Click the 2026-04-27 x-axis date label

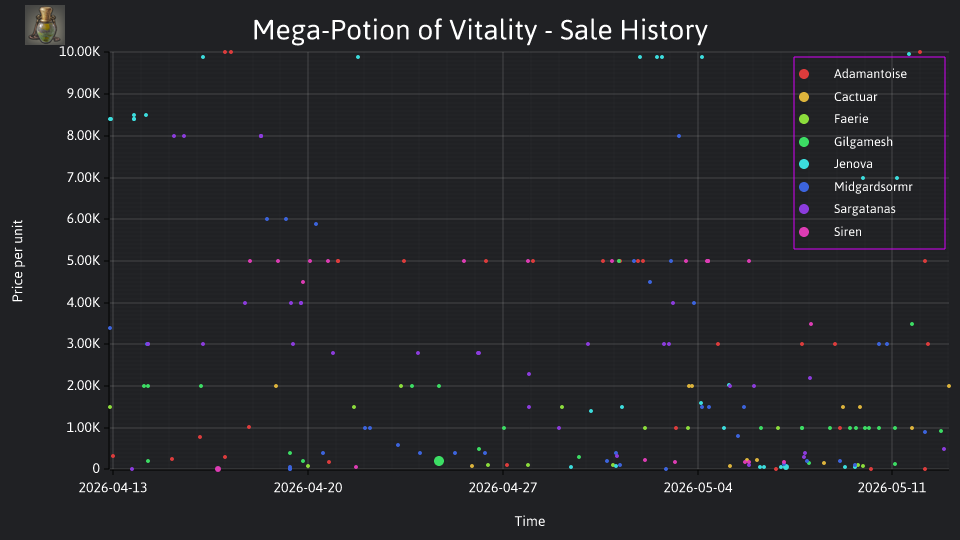[x=503, y=488]
